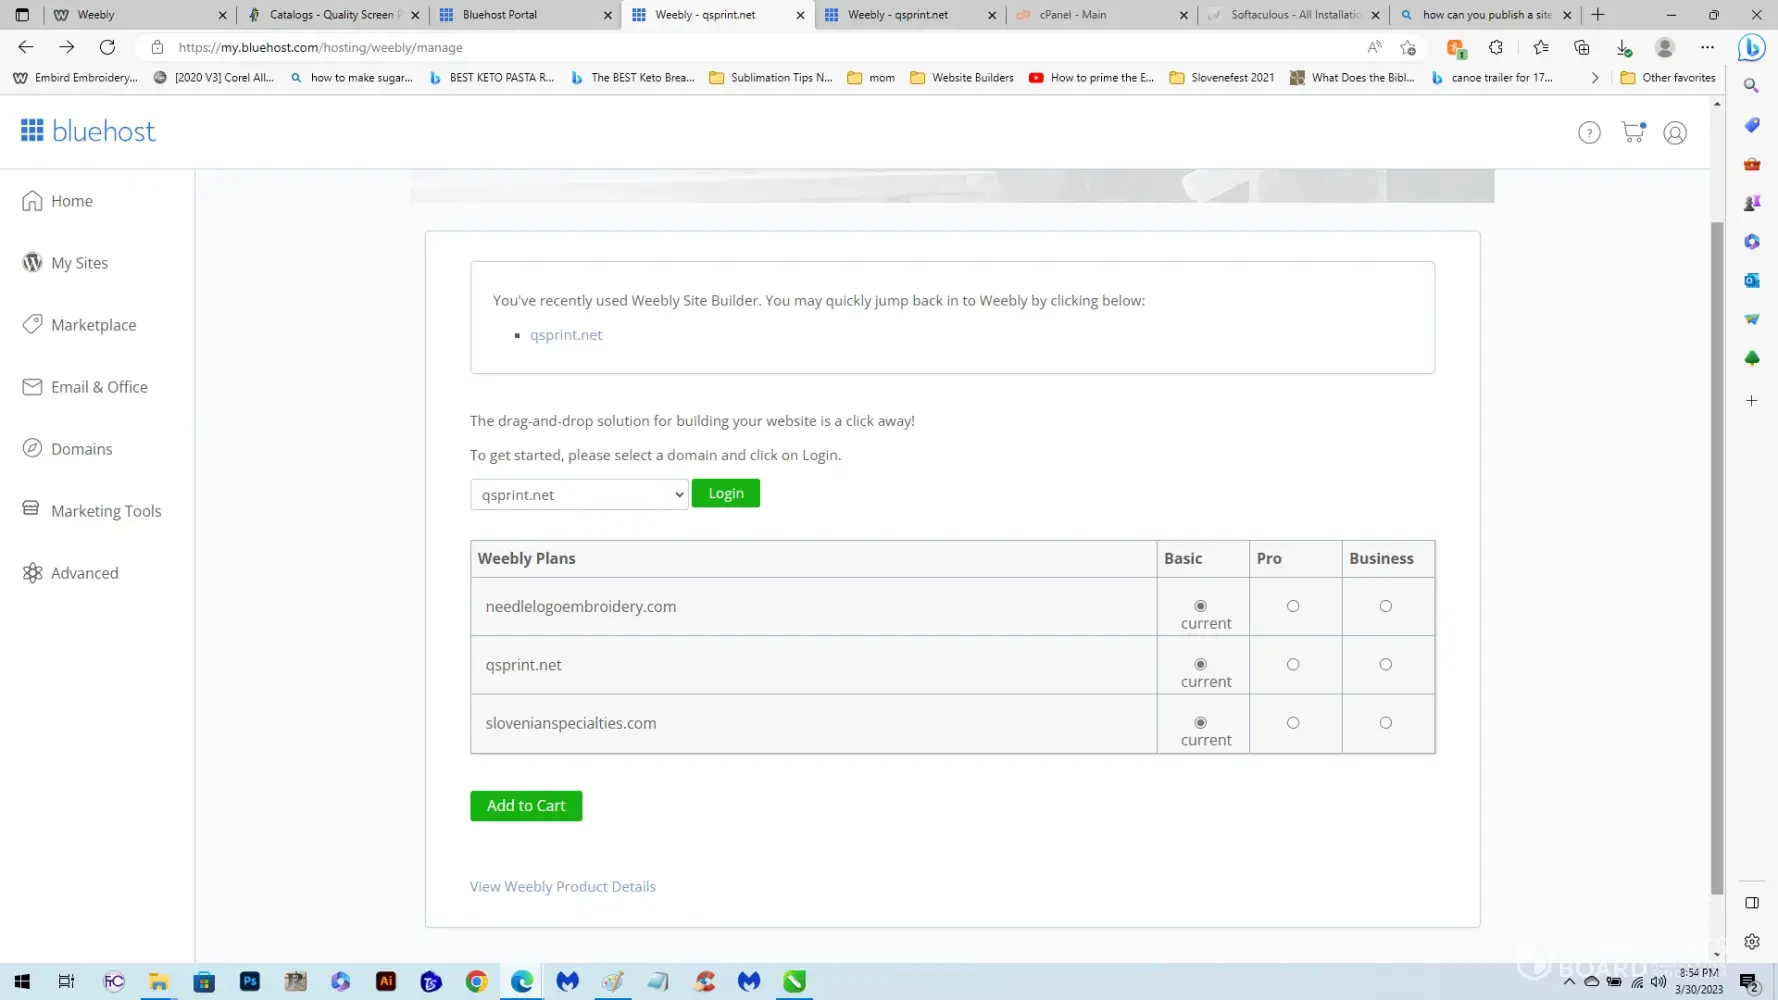Viewport: 1778px width, 1000px height.
Task: Open the domain selection dropdown
Action: (579, 494)
